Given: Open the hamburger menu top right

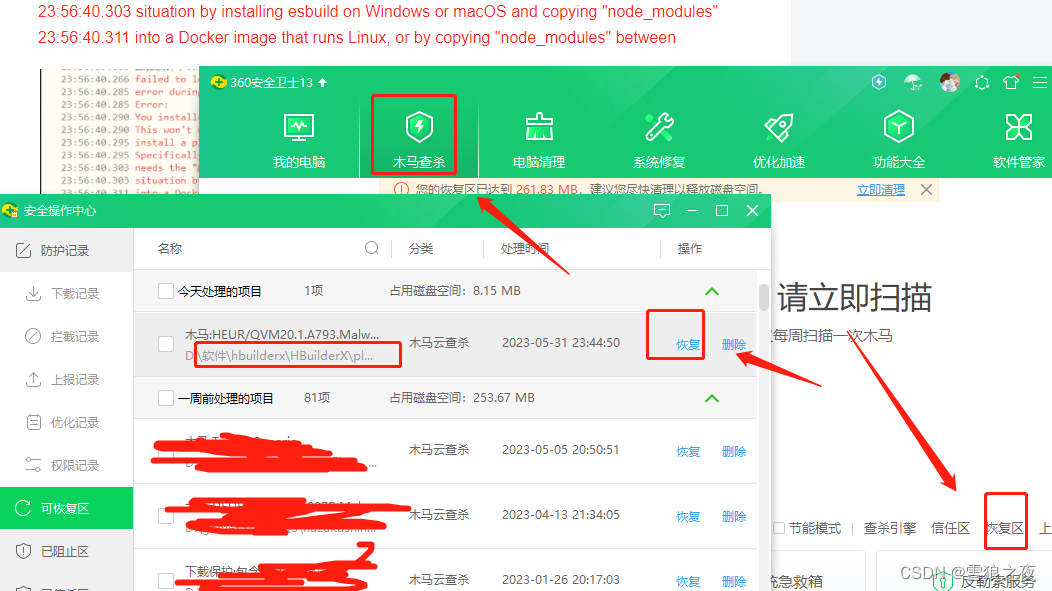Looking at the screenshot, I should (1038, 83).
